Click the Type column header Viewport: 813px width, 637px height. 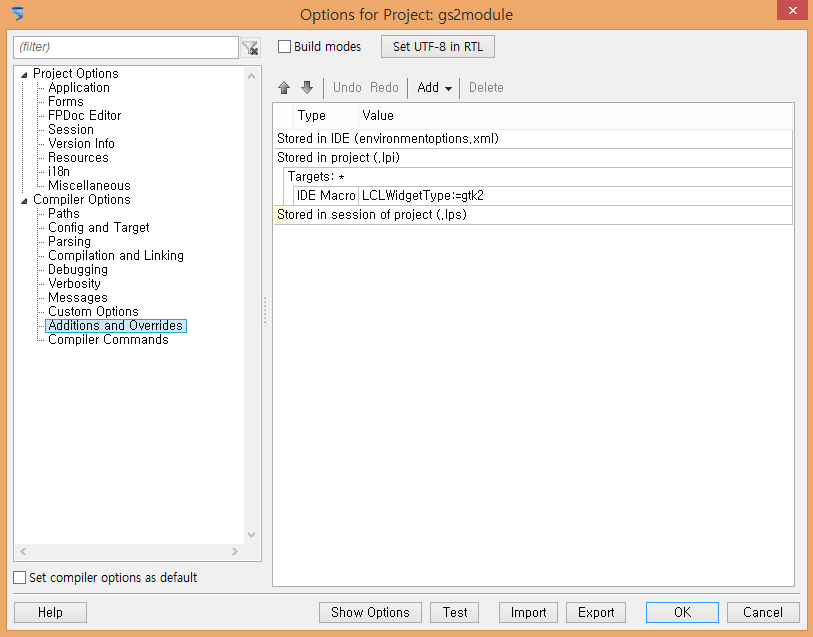(326, 116)
